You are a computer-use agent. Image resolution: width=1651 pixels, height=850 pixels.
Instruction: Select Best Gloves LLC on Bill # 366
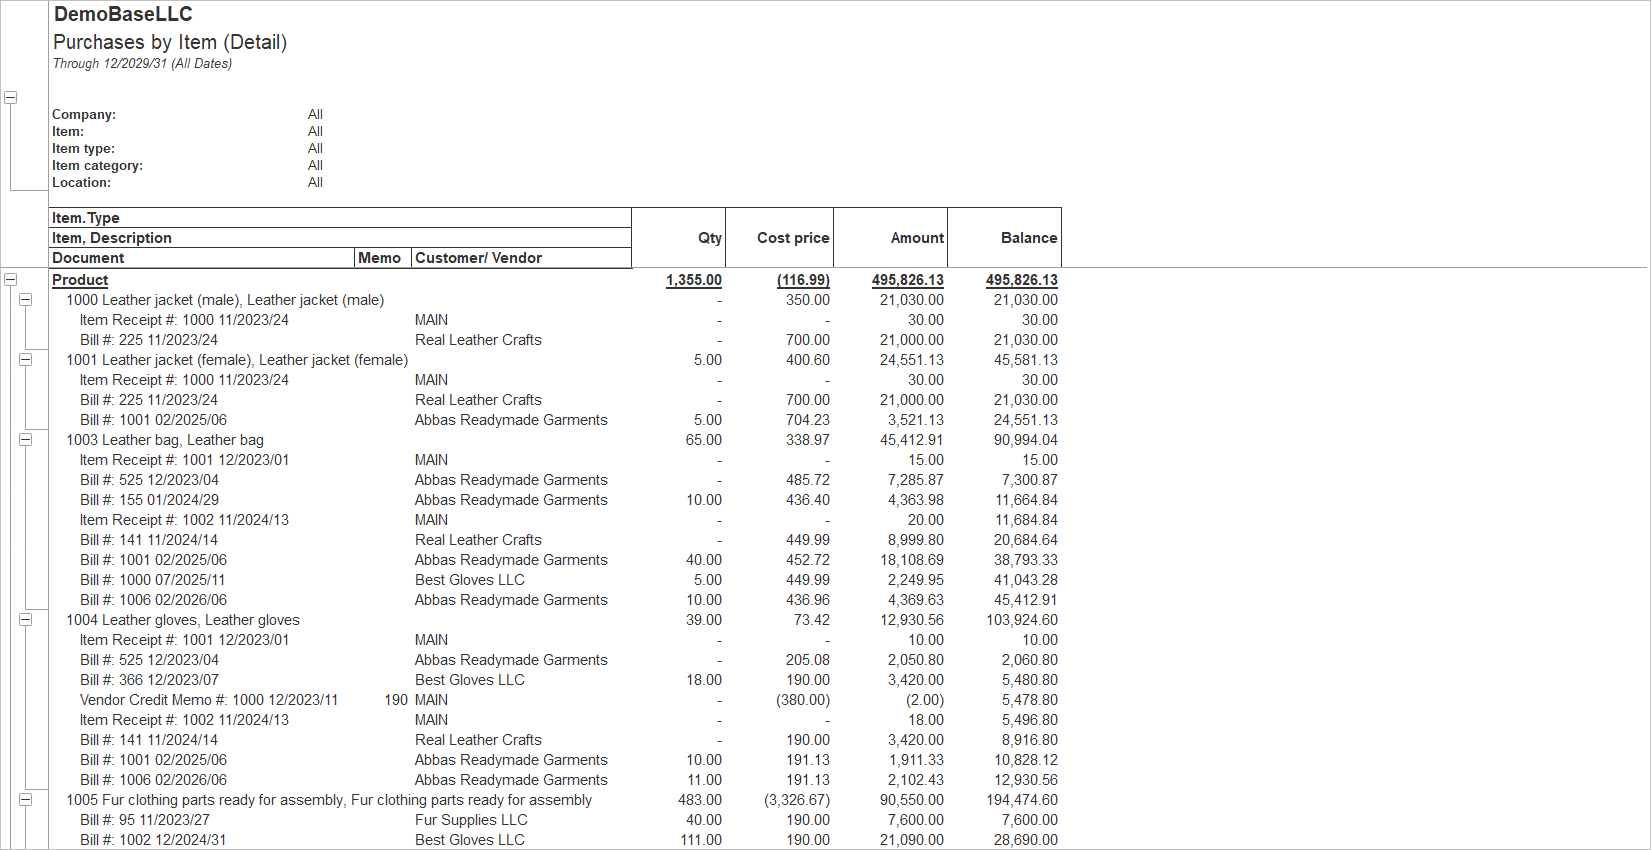(470, 680)
